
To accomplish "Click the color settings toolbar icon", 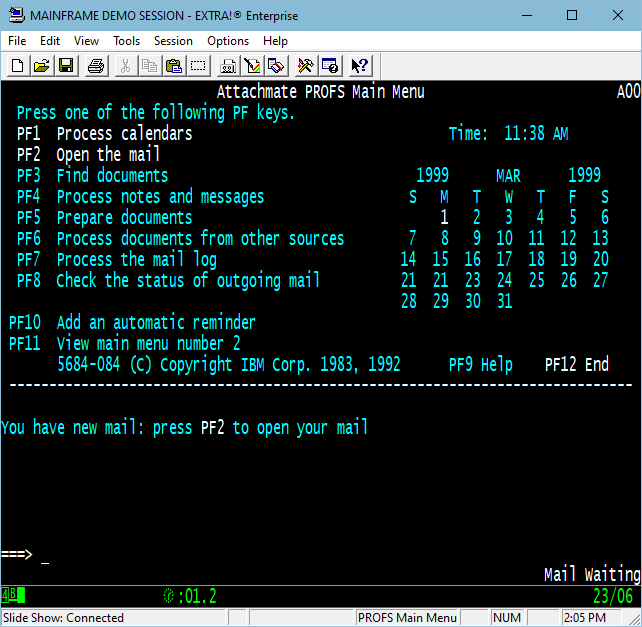I will pos(252,66).
